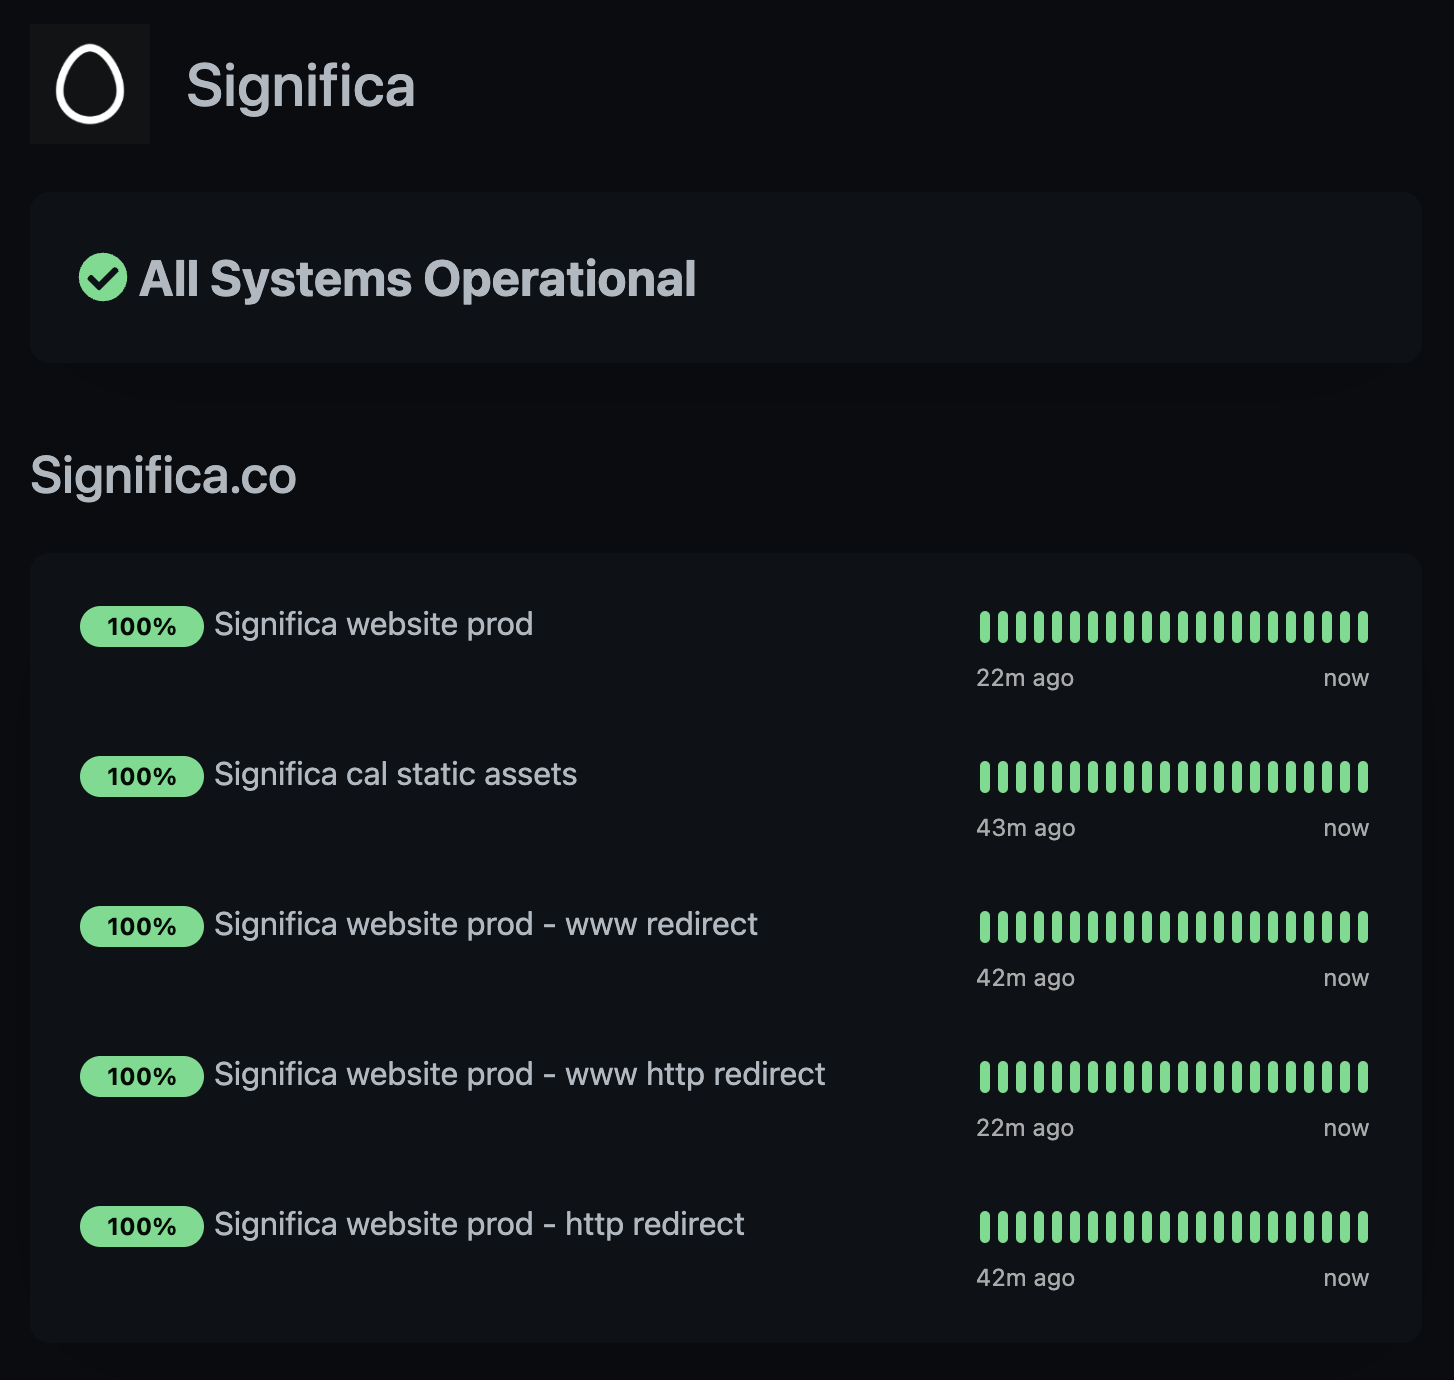Click the All Systems Operational banner text
This screenshot has height=1380, width=1454.
click(x=417, y=278)
